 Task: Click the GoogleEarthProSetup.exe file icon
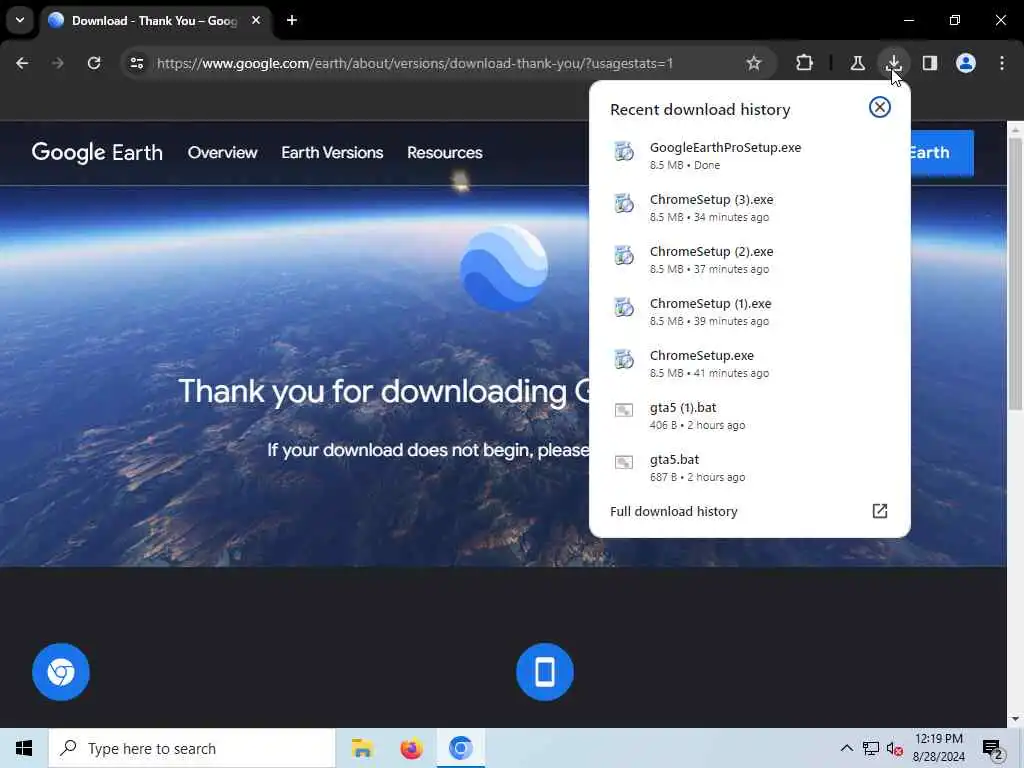[x=624, y=152]
